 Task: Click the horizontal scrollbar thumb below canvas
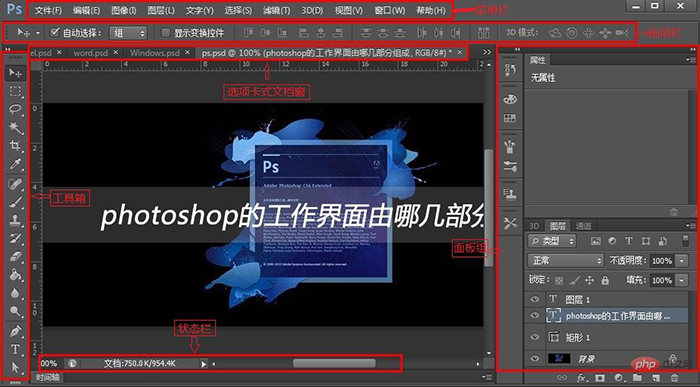coord(334,363)
